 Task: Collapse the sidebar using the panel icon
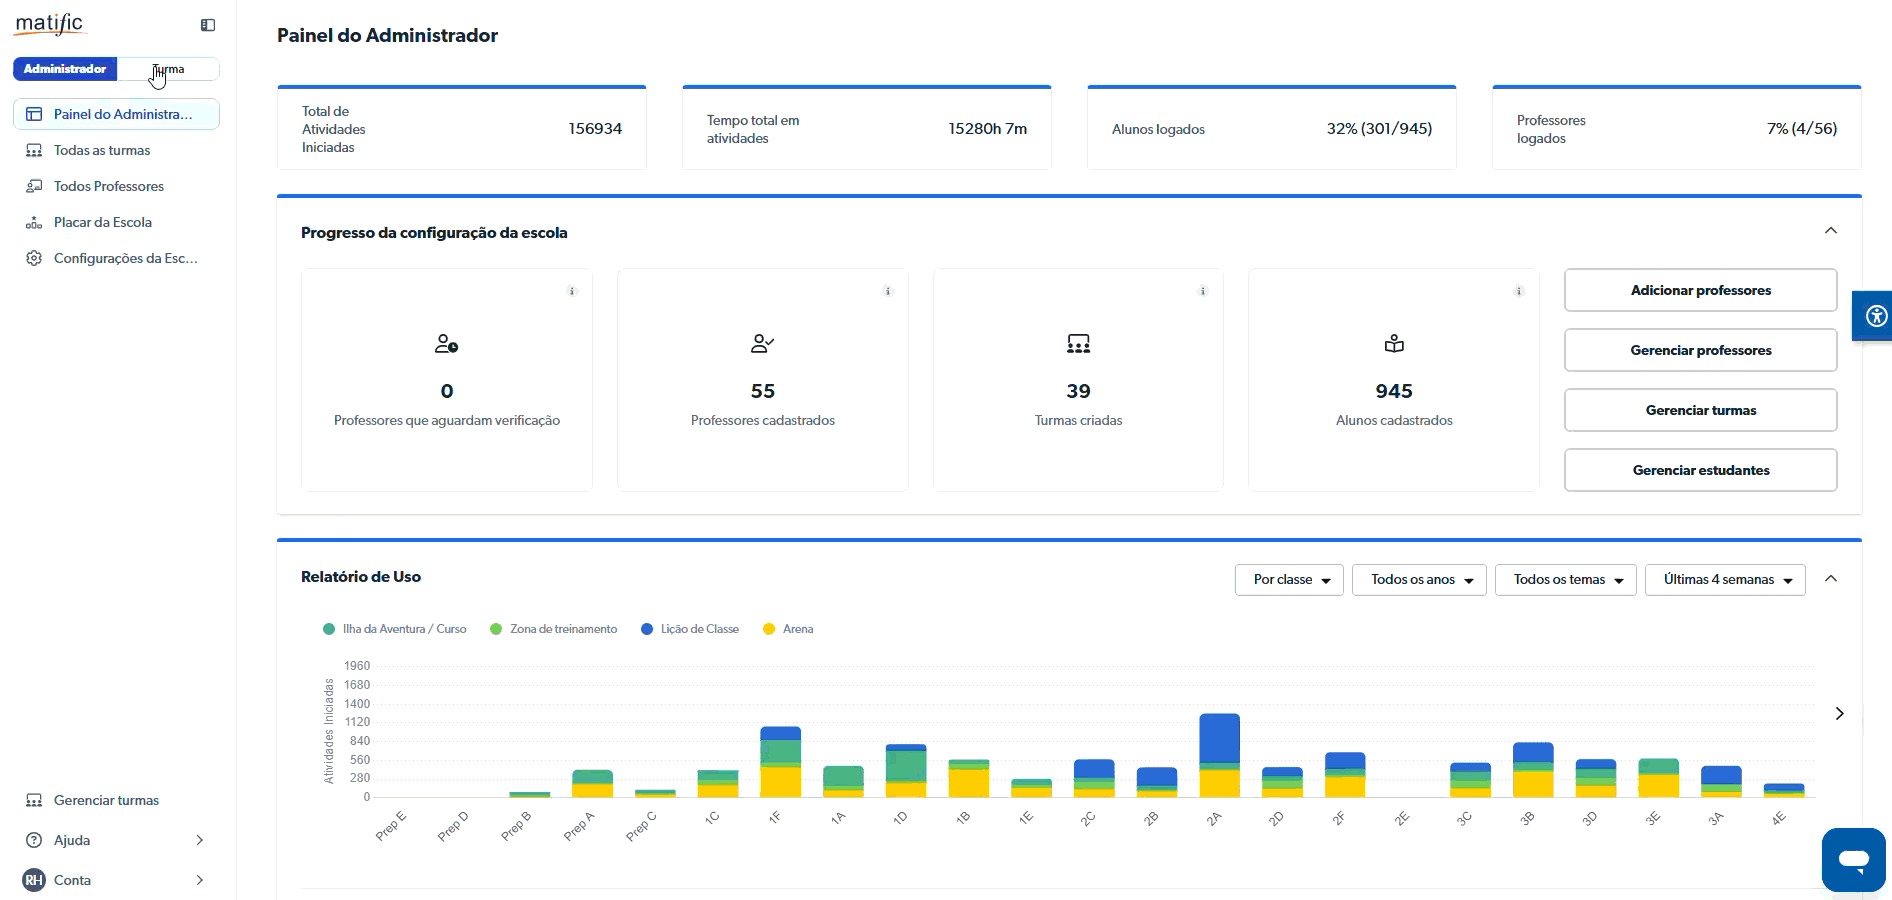pyautogui.click(x=208, y=25)
